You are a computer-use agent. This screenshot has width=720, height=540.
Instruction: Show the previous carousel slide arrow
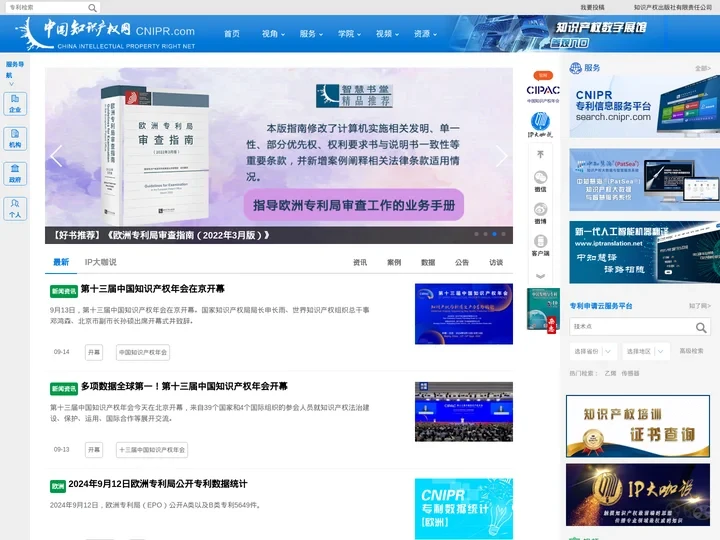(56, 156)
